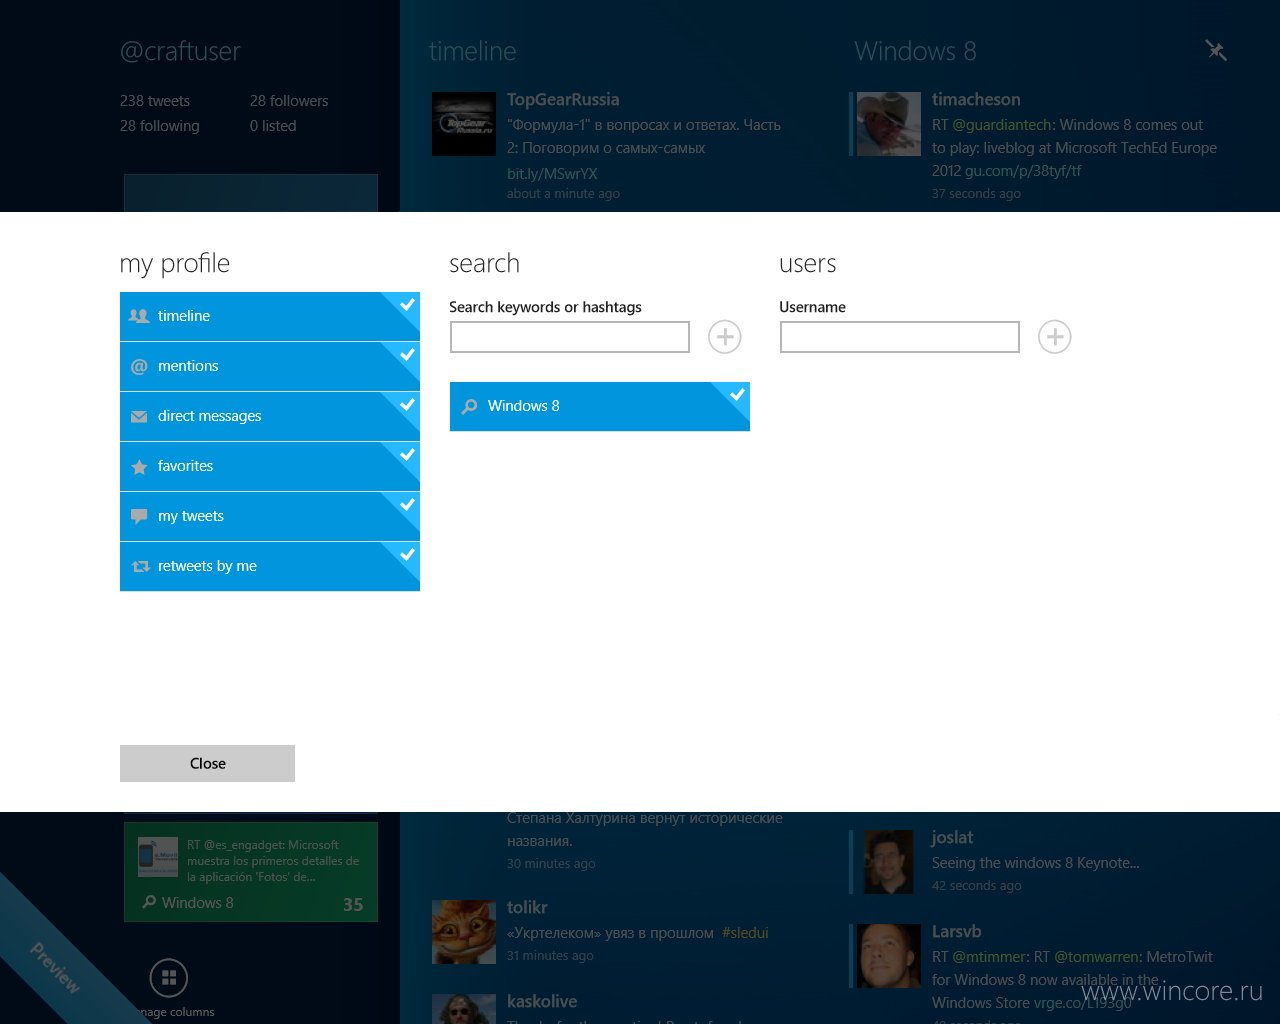This screenshot has width=1280, height=1024.
Task: Add user with plus button
Action: pos(1055,337)
